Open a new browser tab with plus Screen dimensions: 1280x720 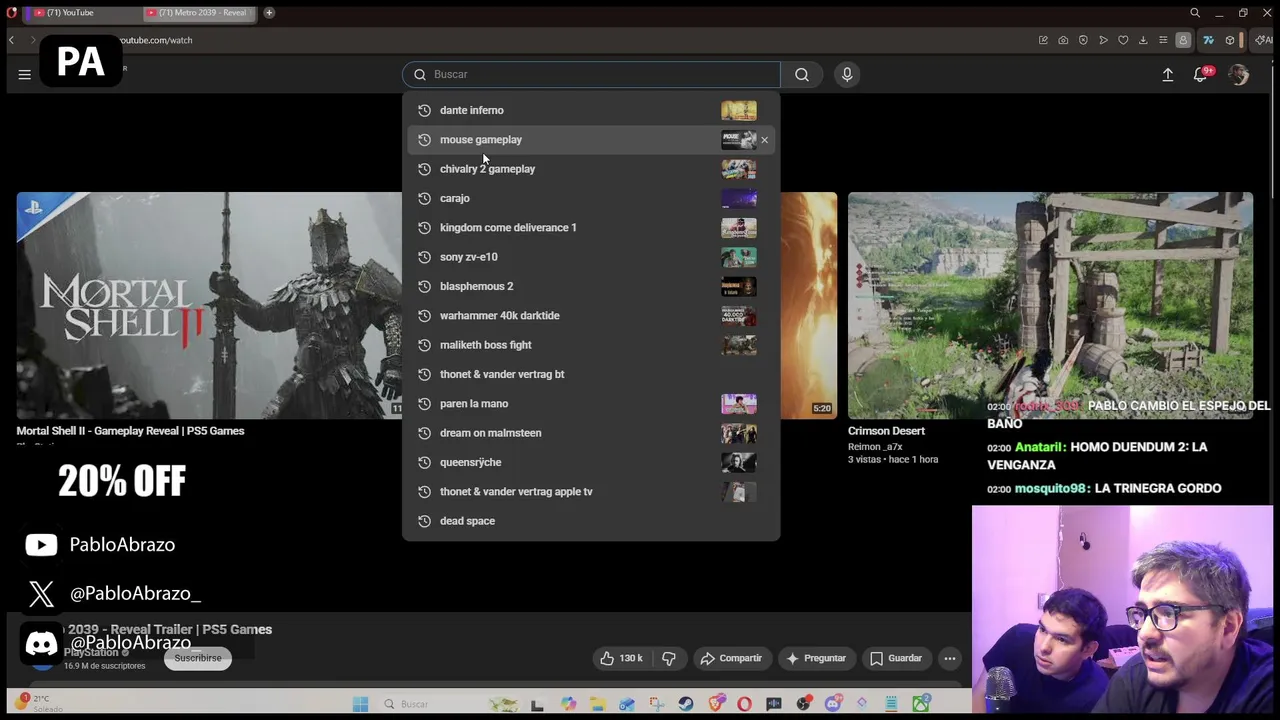coord(269,13)
